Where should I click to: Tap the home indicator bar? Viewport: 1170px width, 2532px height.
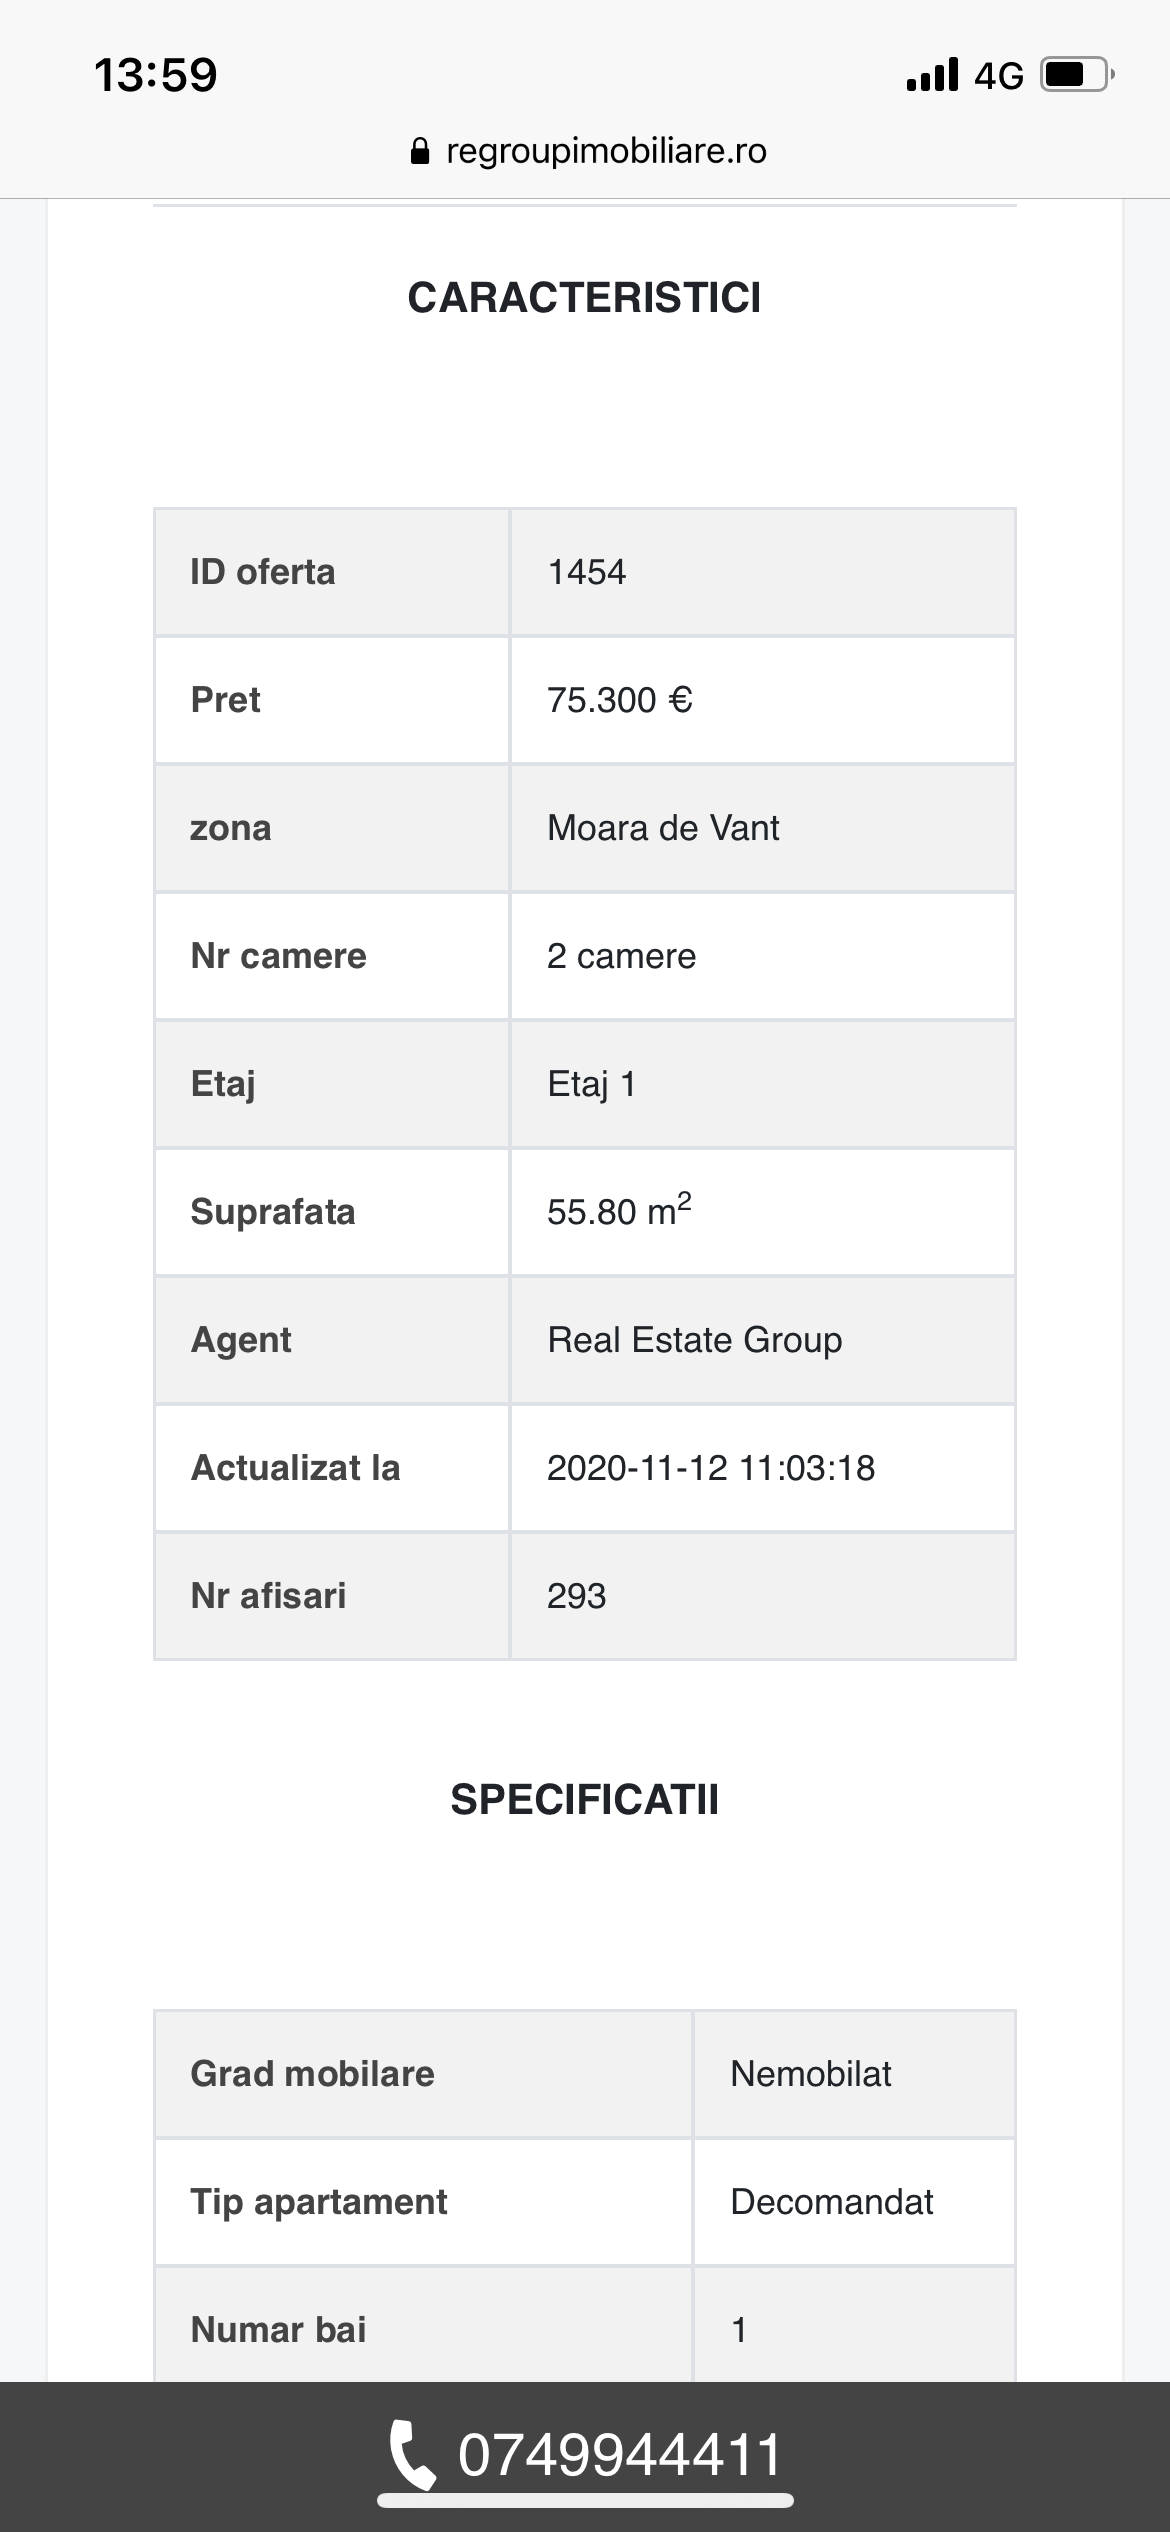pos(585,2501)
